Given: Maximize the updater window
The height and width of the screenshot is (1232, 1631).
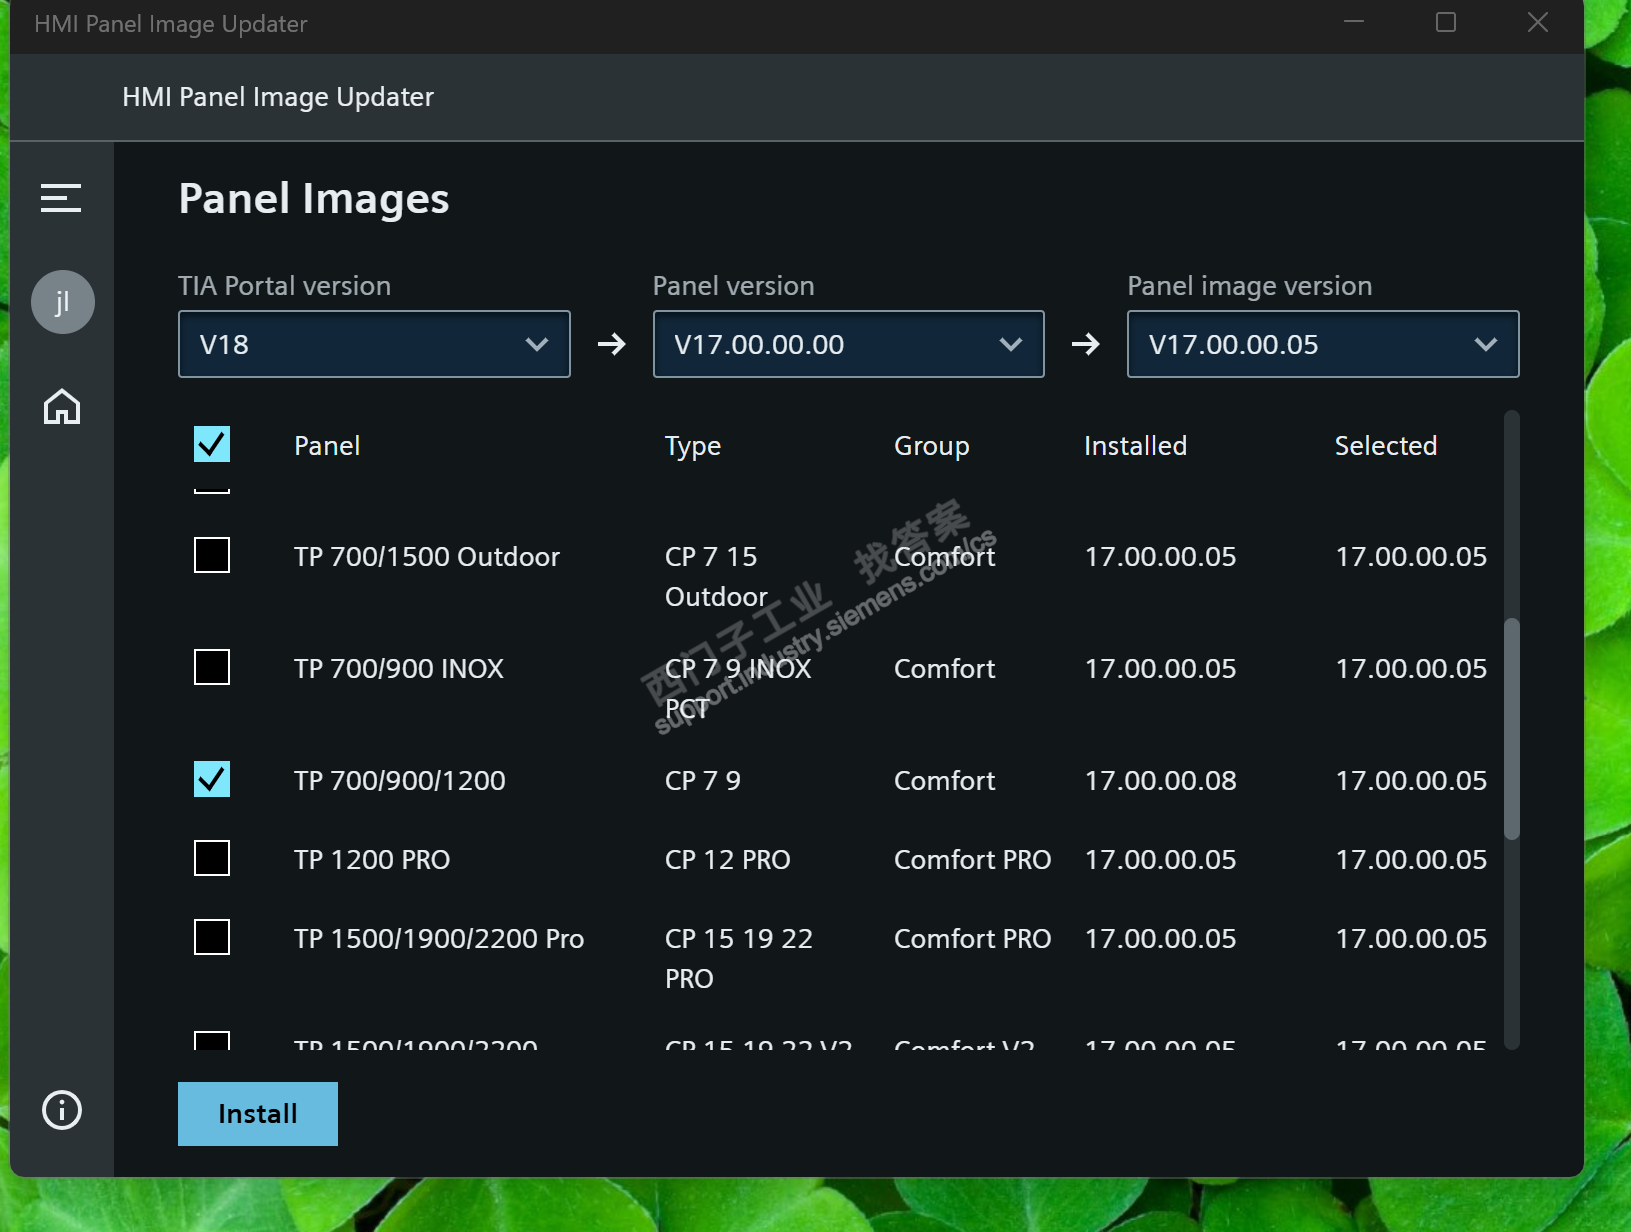Looking at the screenshot, I should click(1446, 22).
